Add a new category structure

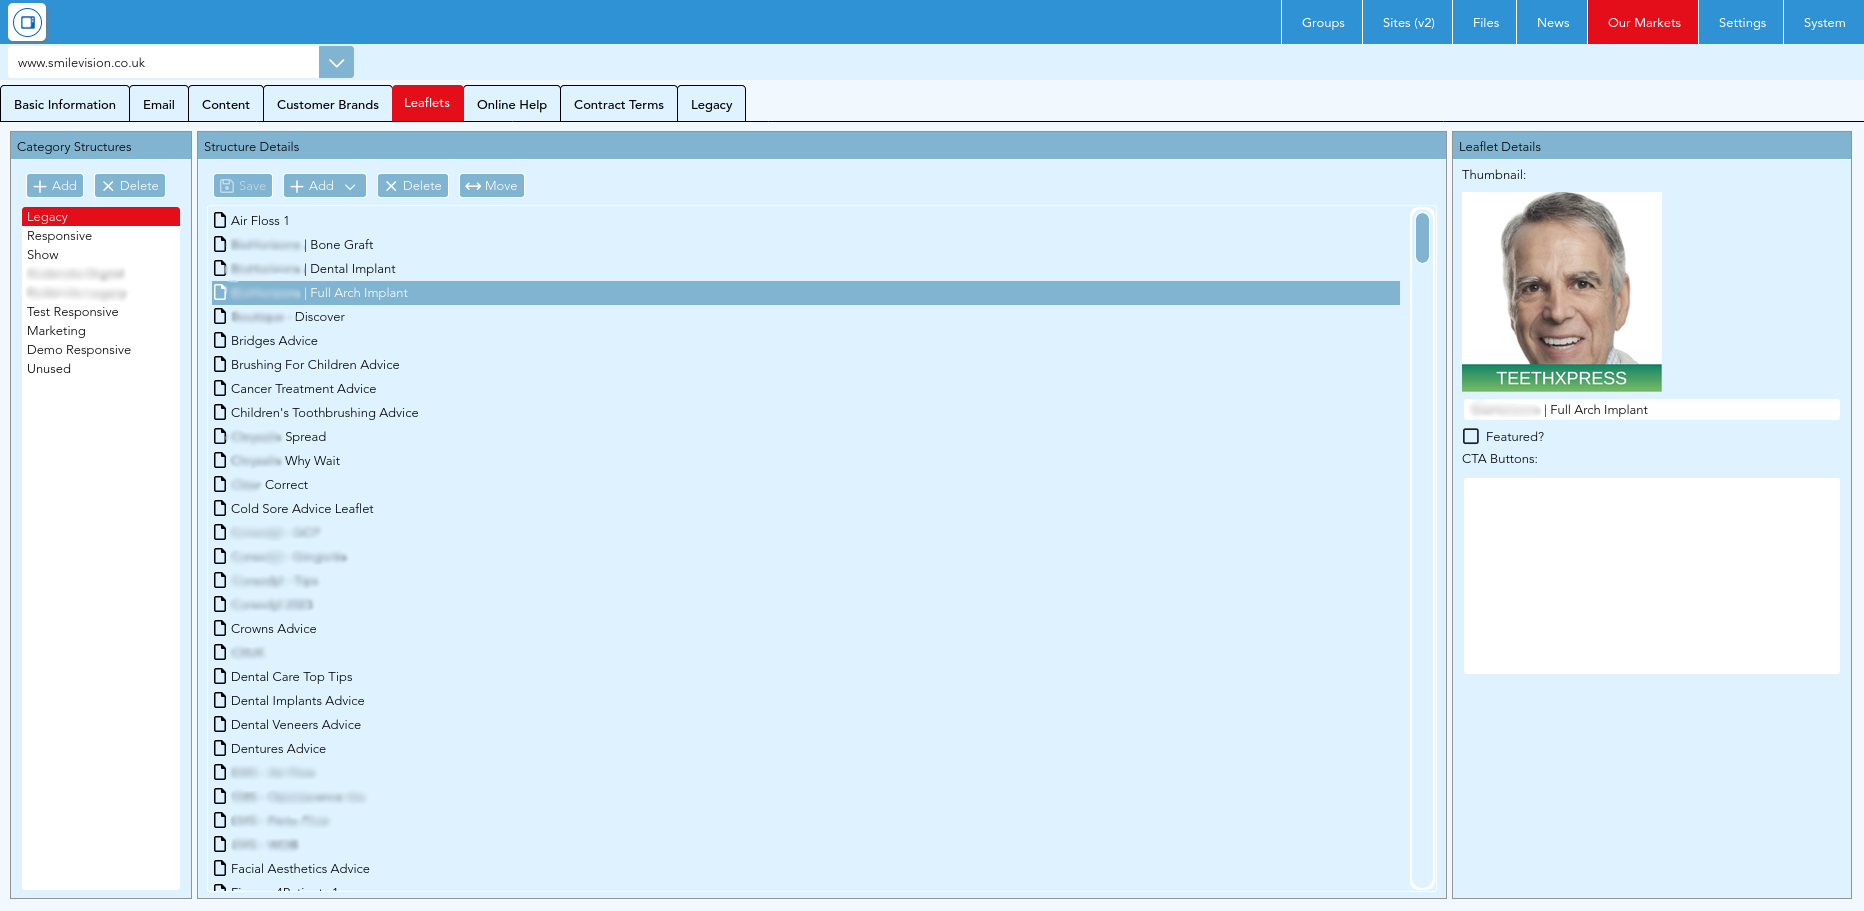point(55,186)
